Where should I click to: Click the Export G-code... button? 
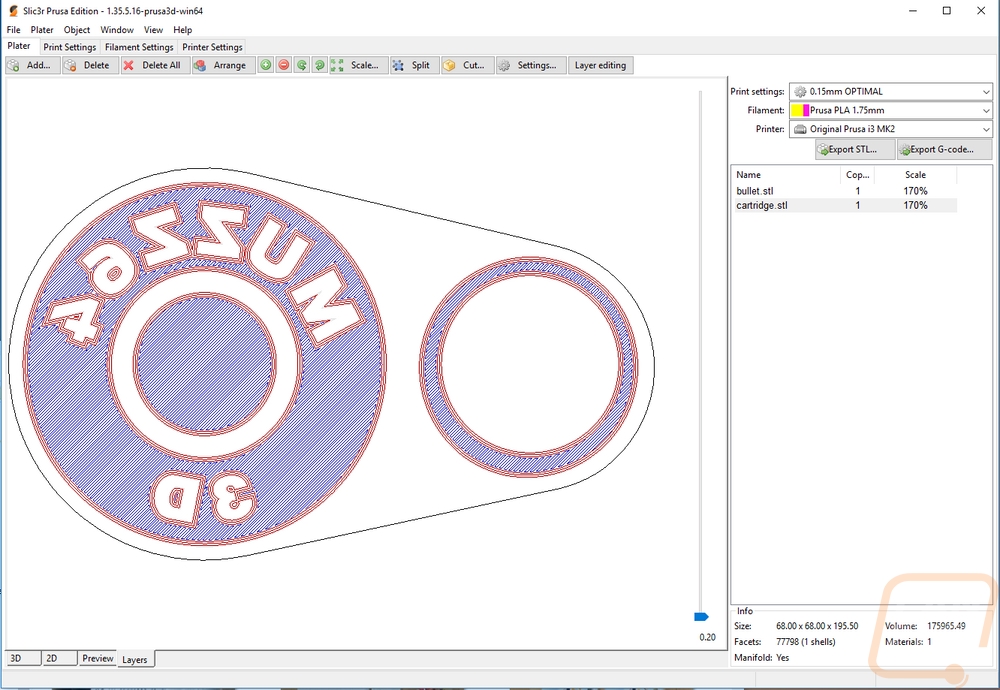point(944,150)
